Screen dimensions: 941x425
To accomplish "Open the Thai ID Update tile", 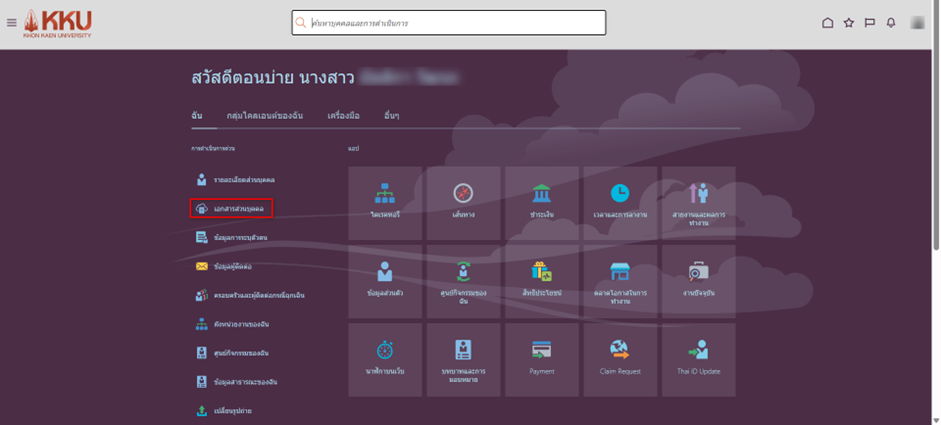I will point(698,359).
